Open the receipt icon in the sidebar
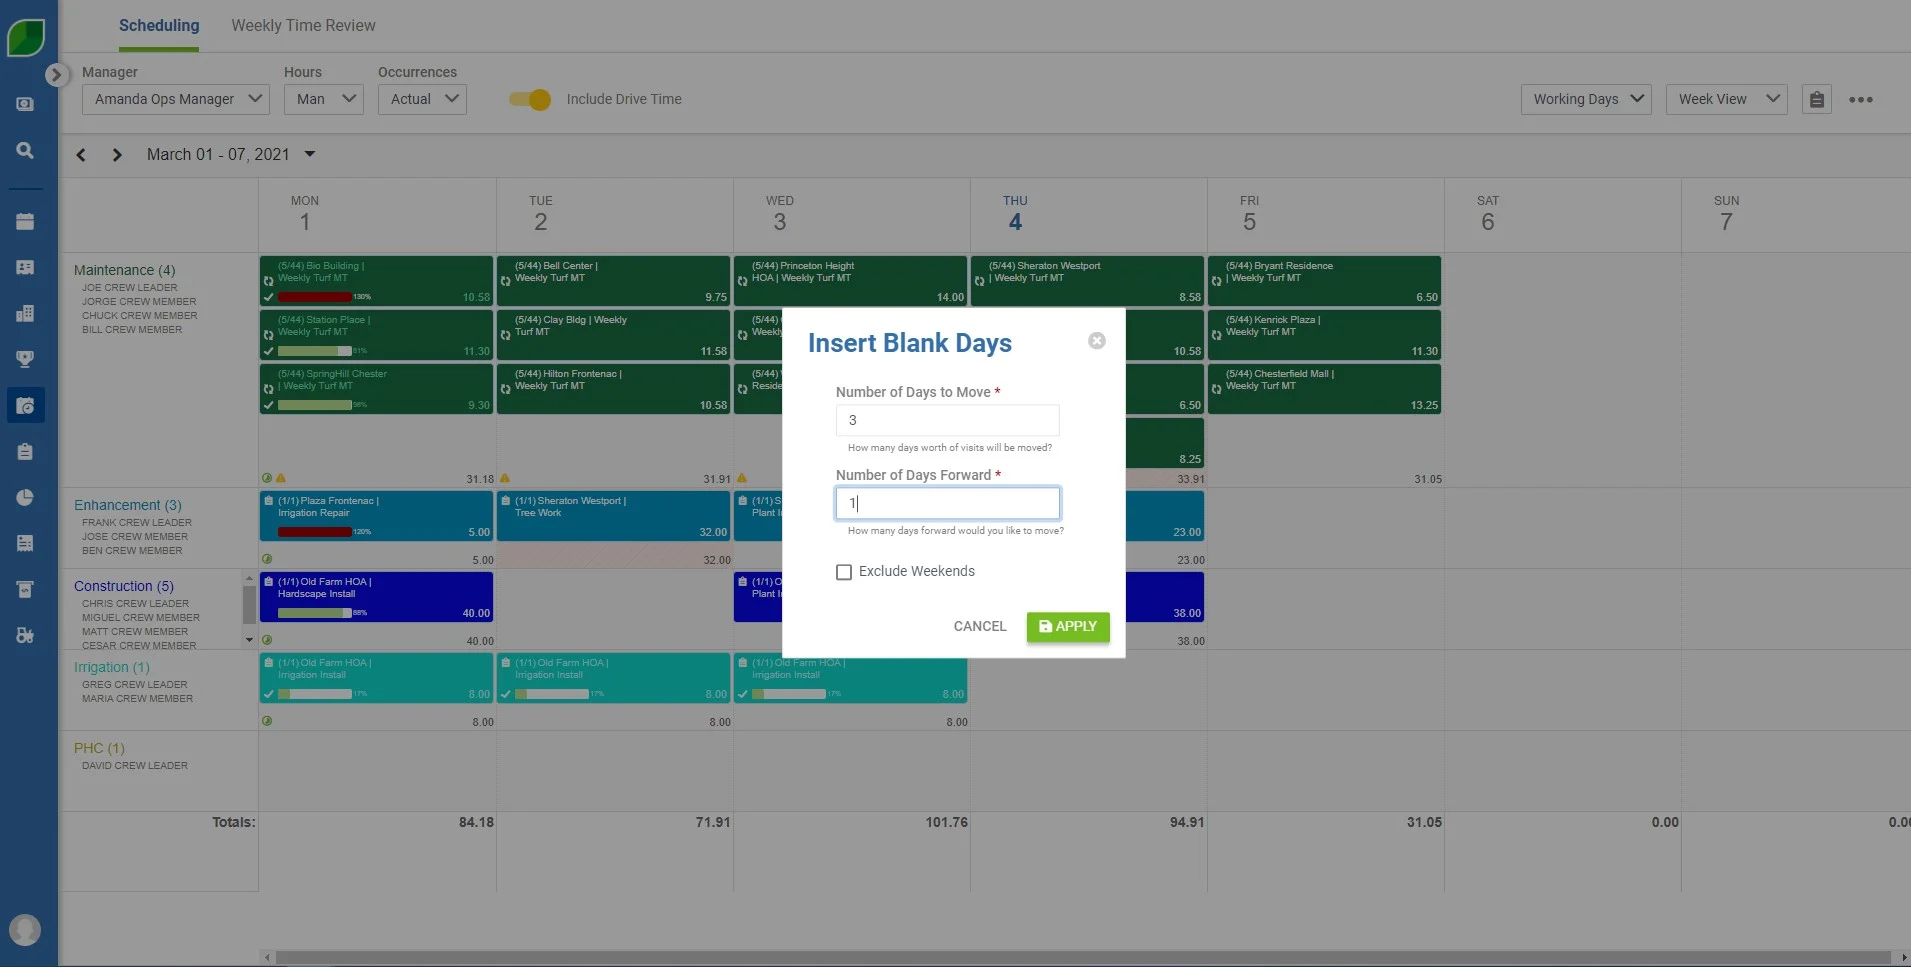The width and height of the screenshot is (1911, 967). (x=25, y=543)
